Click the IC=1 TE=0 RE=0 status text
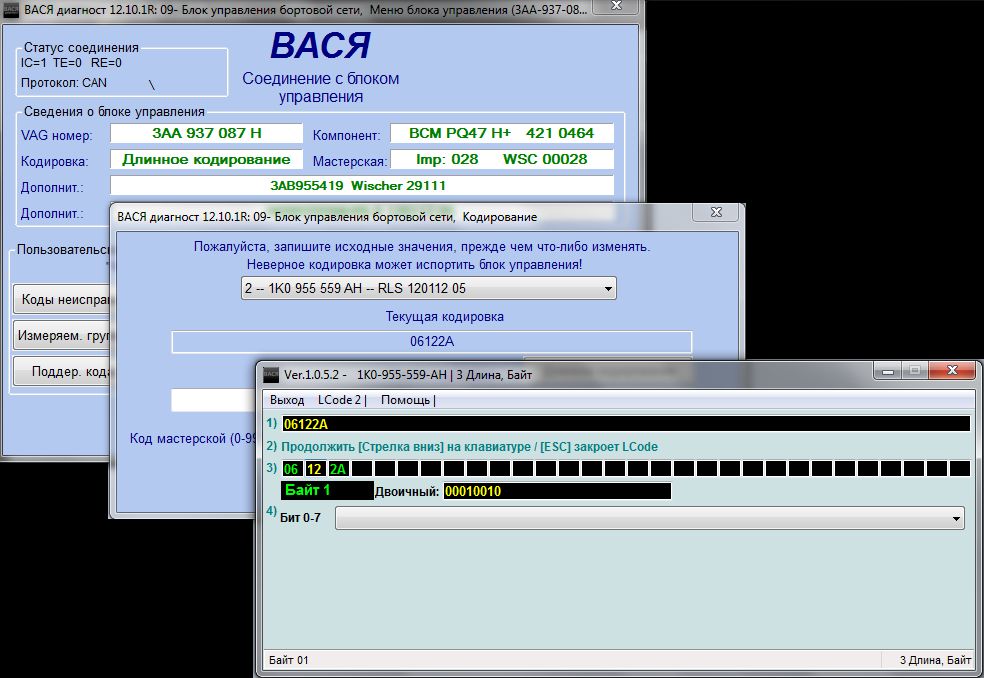Screen dimensions: 984x678 click(x=71, y=63)
